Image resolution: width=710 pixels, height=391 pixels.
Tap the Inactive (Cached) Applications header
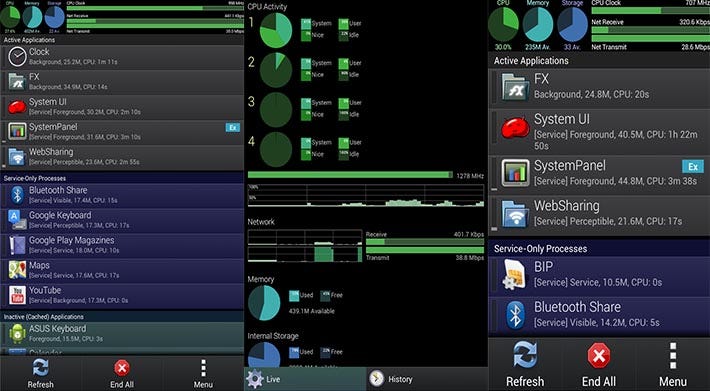(x=122, y=317)
